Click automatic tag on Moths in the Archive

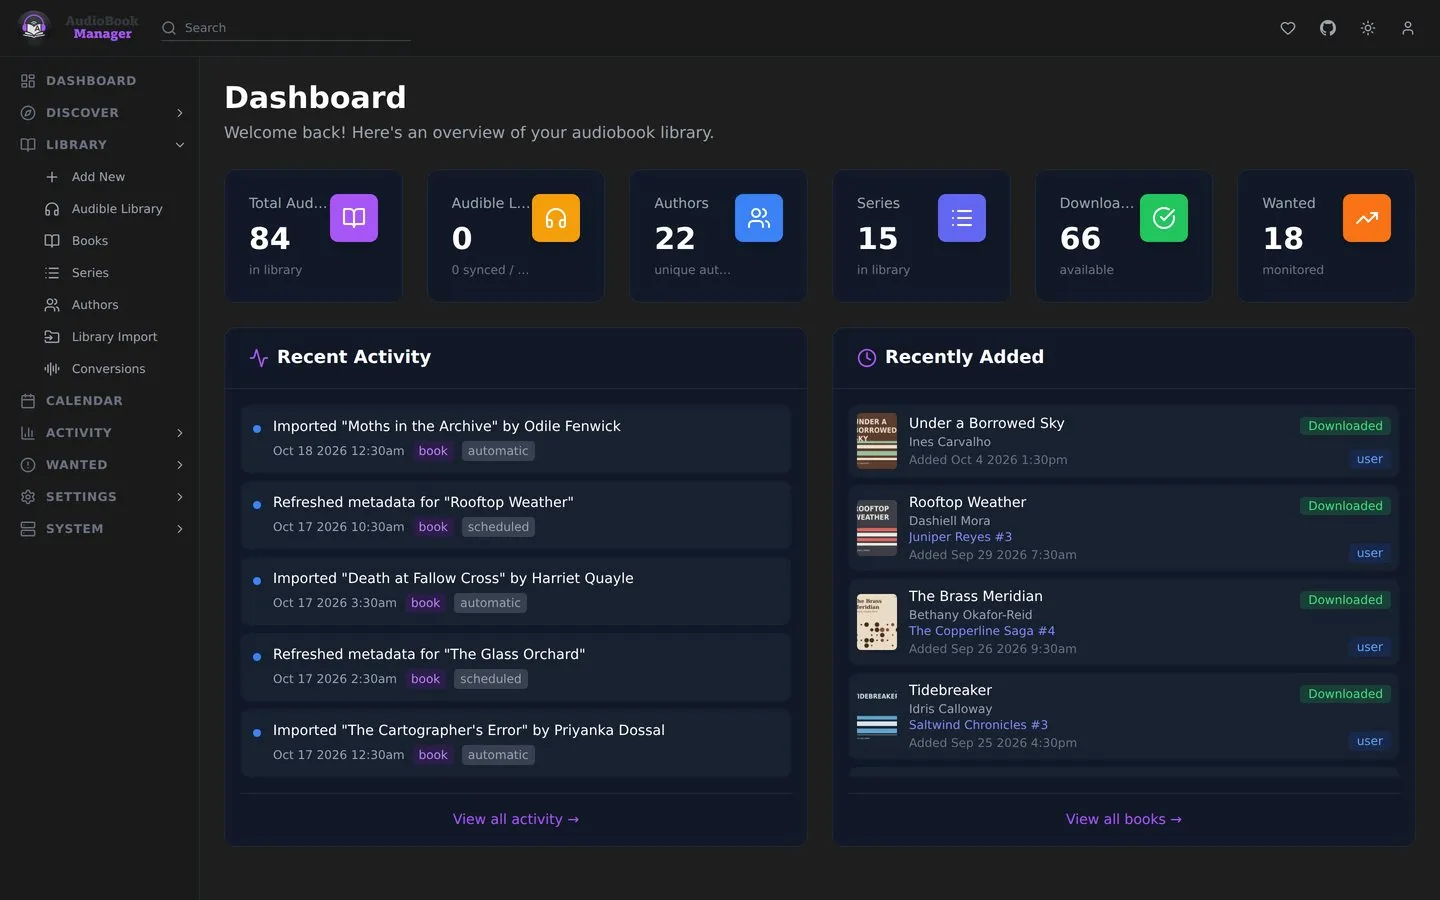[498, 451]
